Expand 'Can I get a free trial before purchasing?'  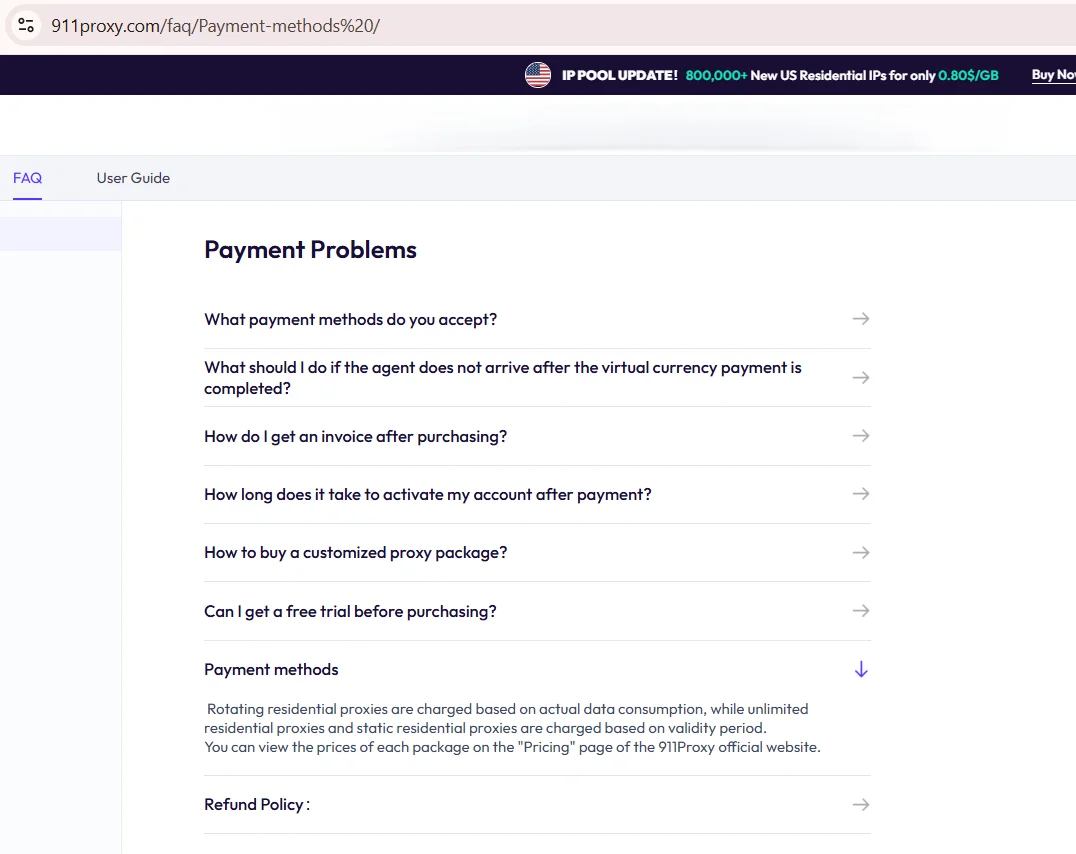[350, 611]
